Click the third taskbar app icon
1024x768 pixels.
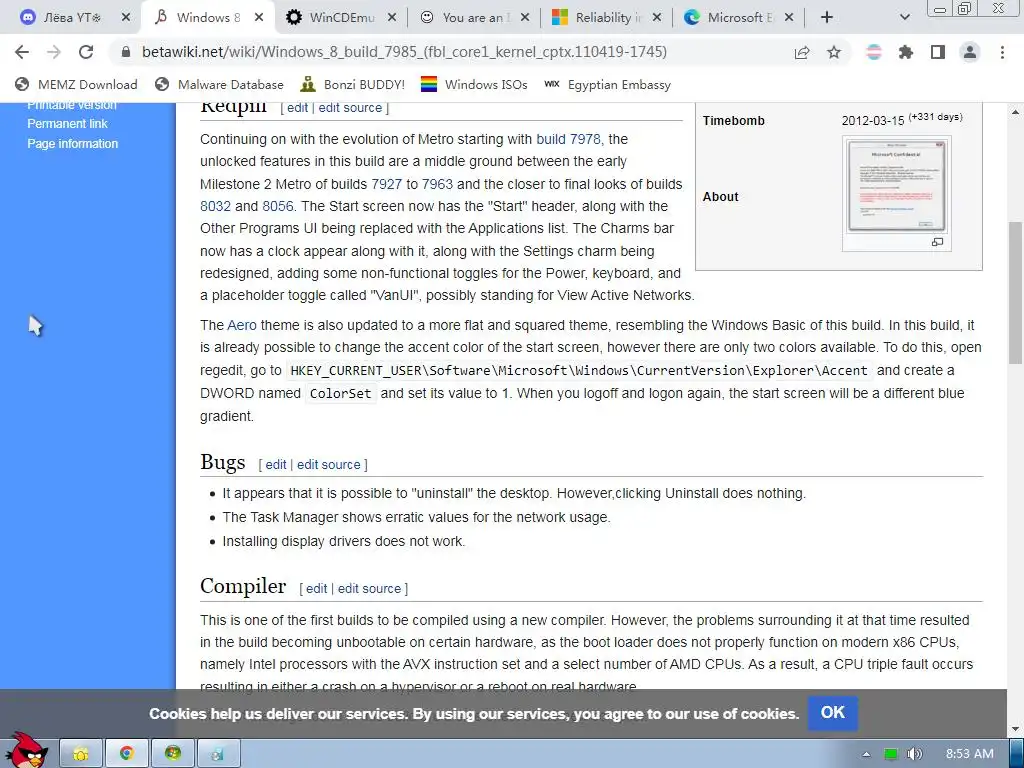(x=172, y=754)
